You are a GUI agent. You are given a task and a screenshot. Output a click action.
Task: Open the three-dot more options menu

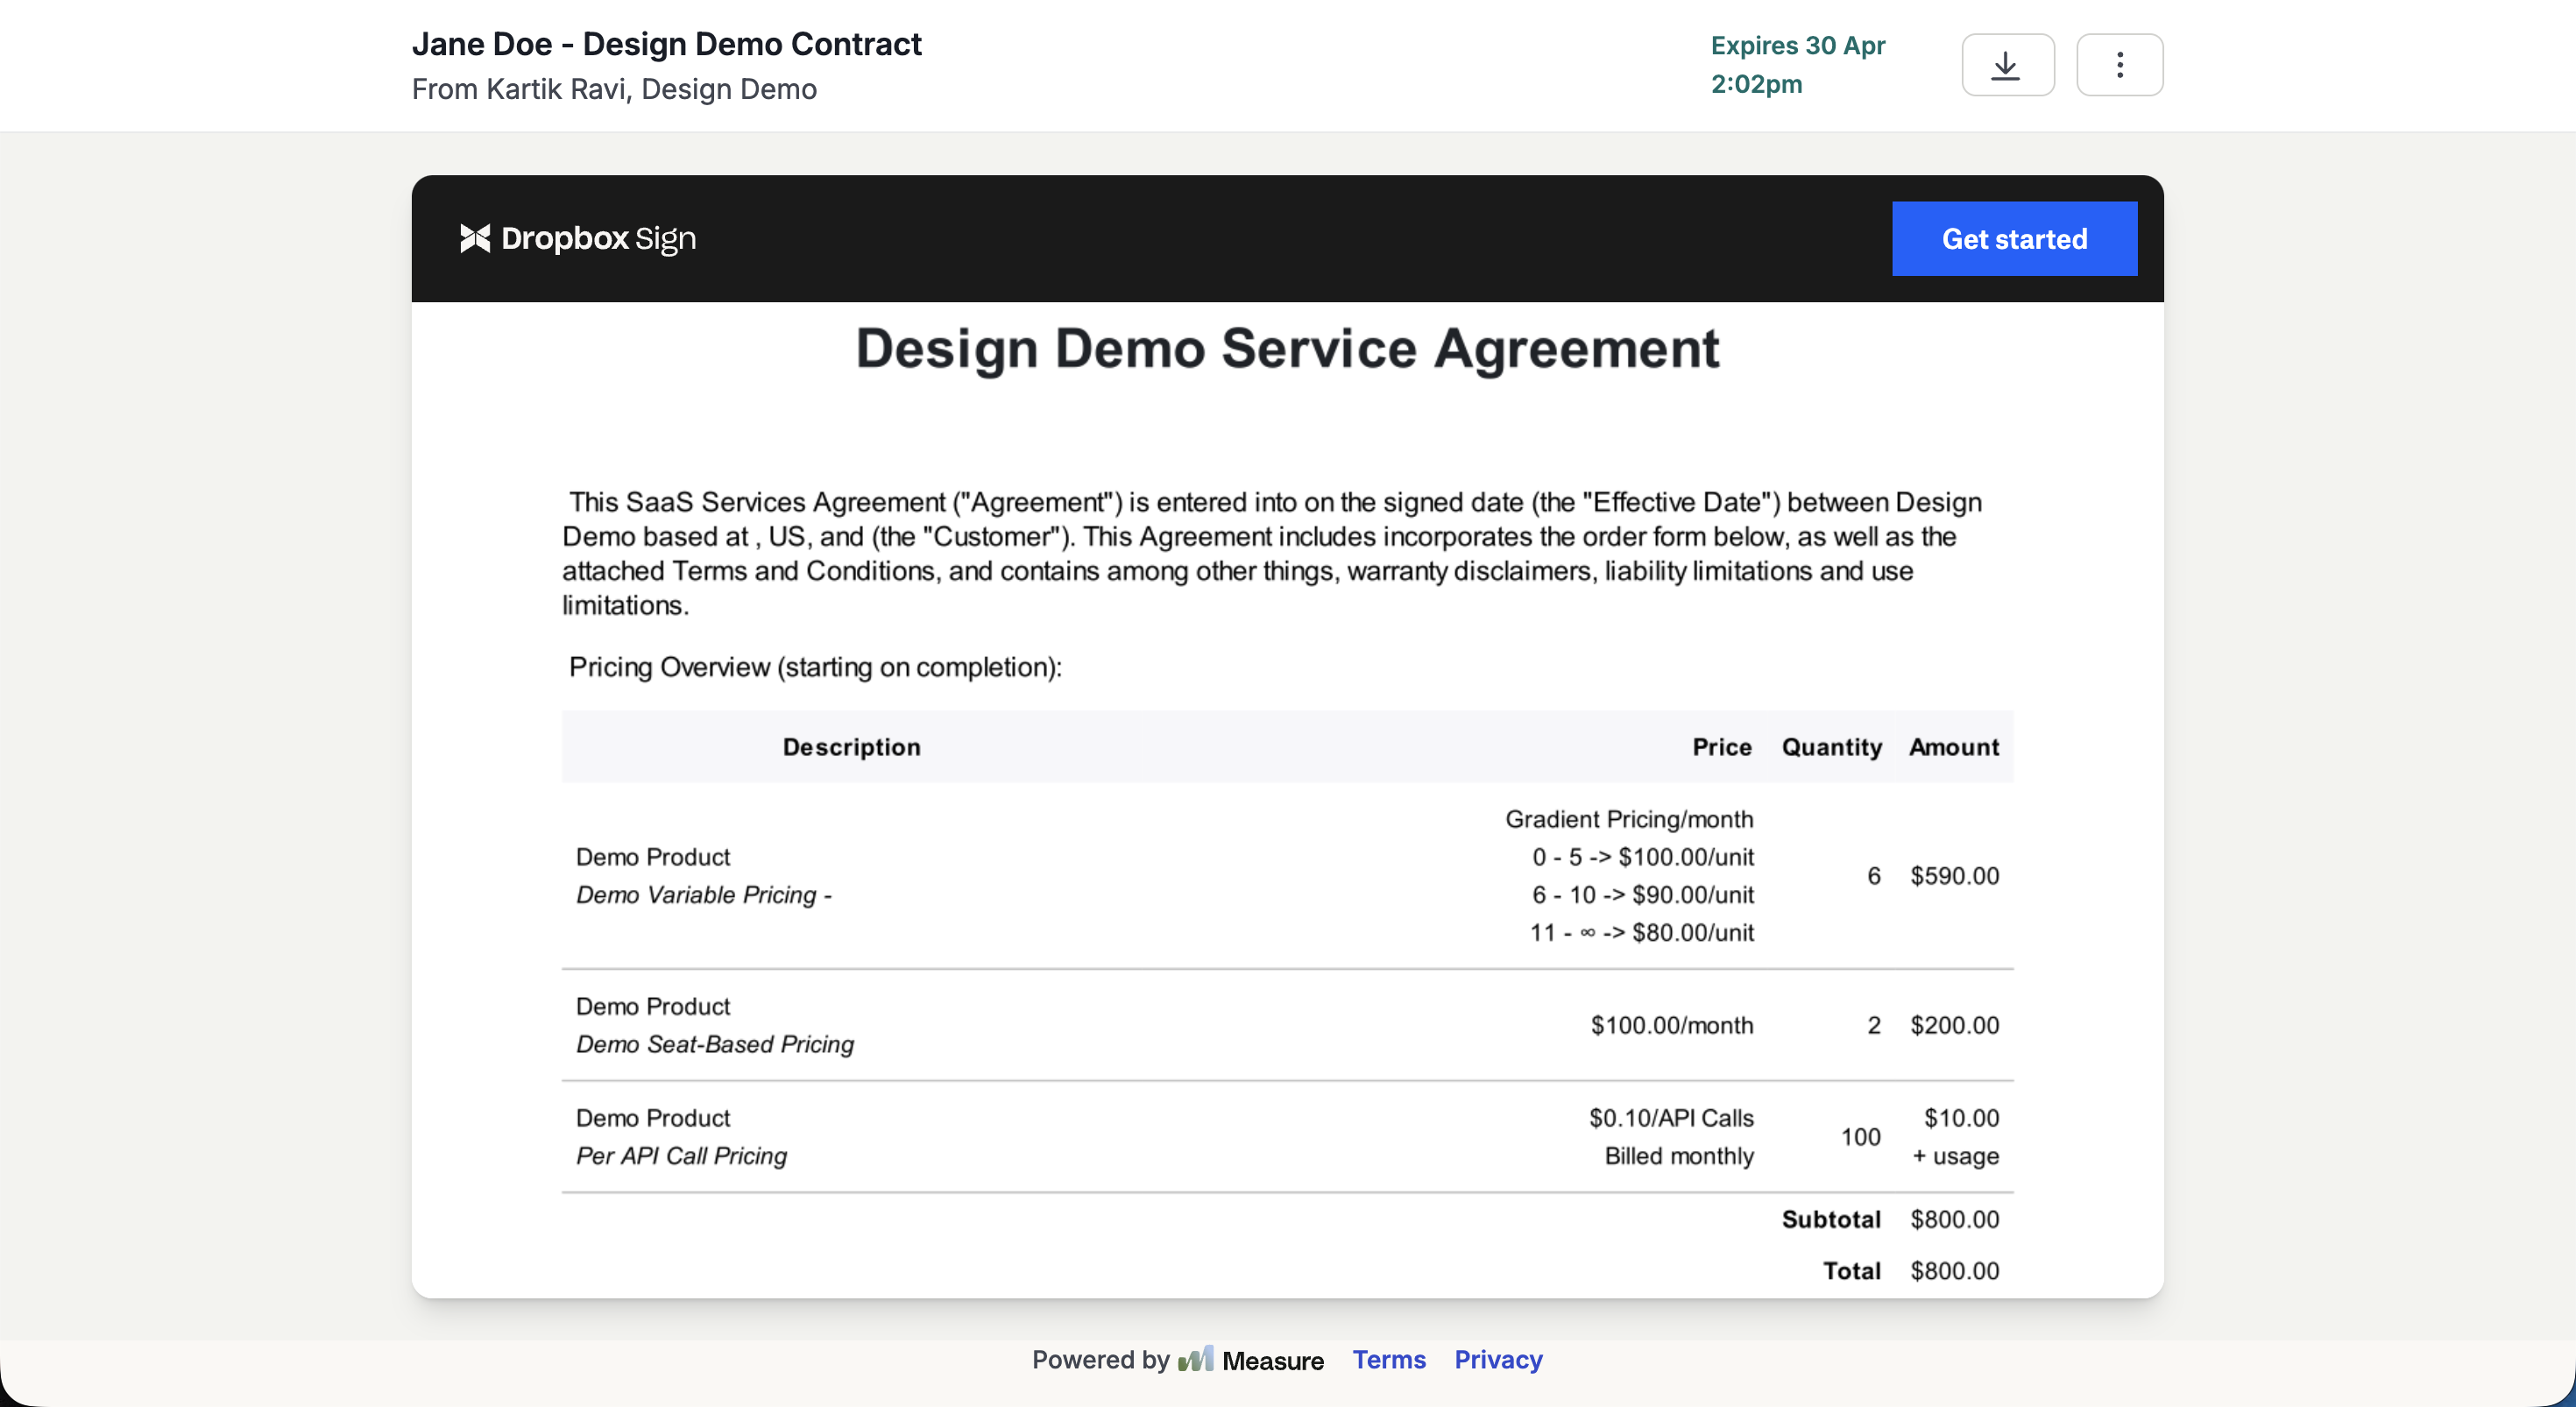(x=2119, y=65)
